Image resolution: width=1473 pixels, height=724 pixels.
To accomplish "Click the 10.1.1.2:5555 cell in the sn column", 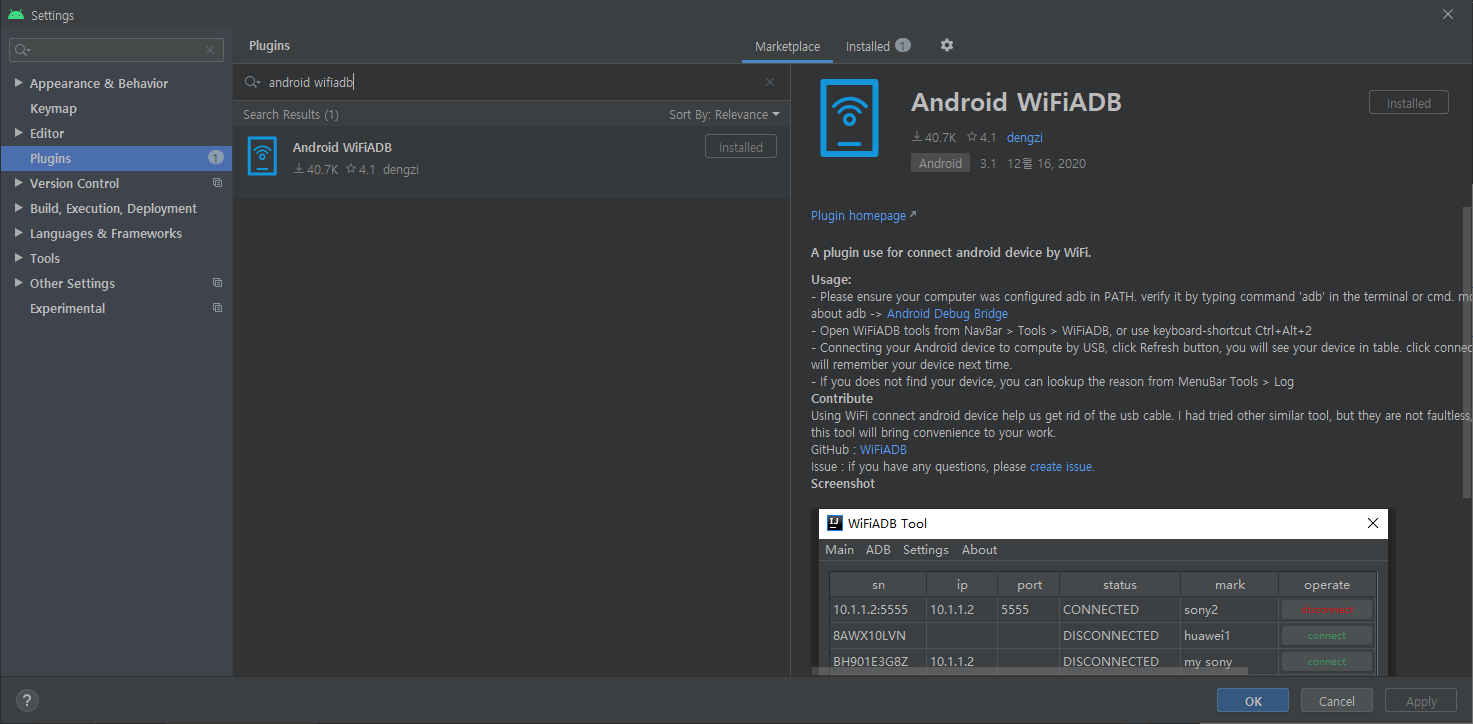I will click(878, 609).
